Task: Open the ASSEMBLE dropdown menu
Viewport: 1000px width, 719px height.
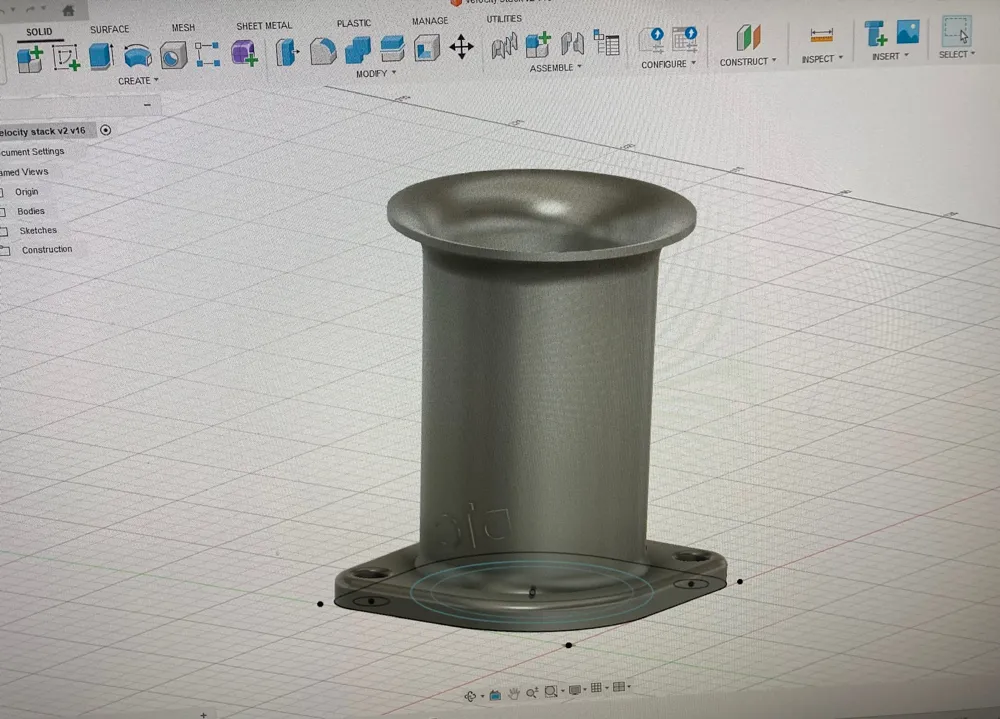Action: point(555,68)
